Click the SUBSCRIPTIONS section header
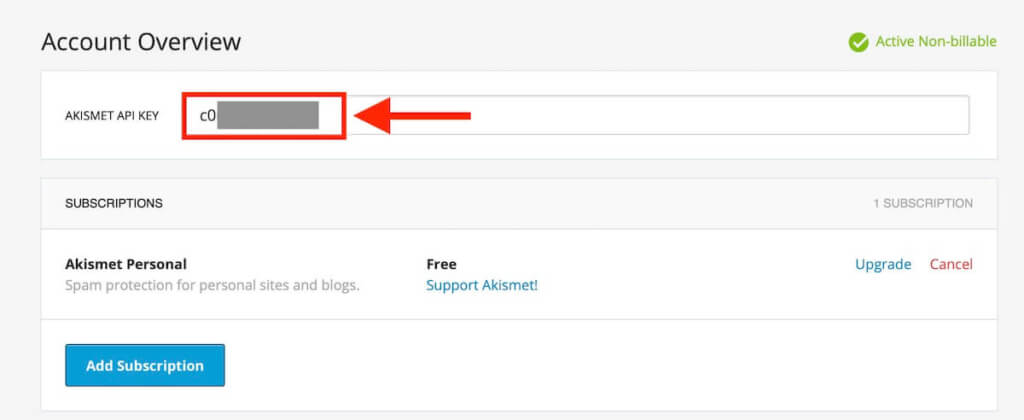This screenshot has width=1024, height=420. [x=114, y=204]
